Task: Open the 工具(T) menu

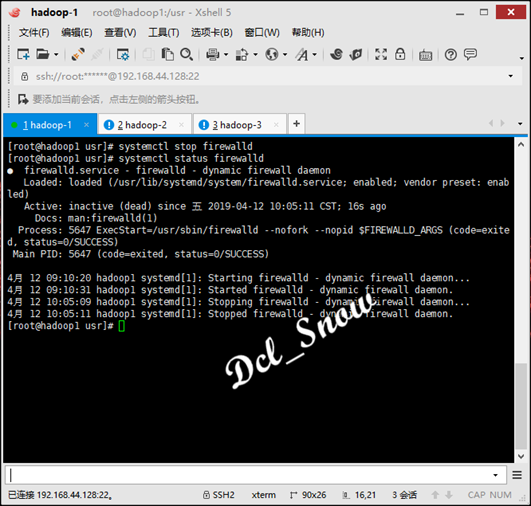Action: coord(164,33)
